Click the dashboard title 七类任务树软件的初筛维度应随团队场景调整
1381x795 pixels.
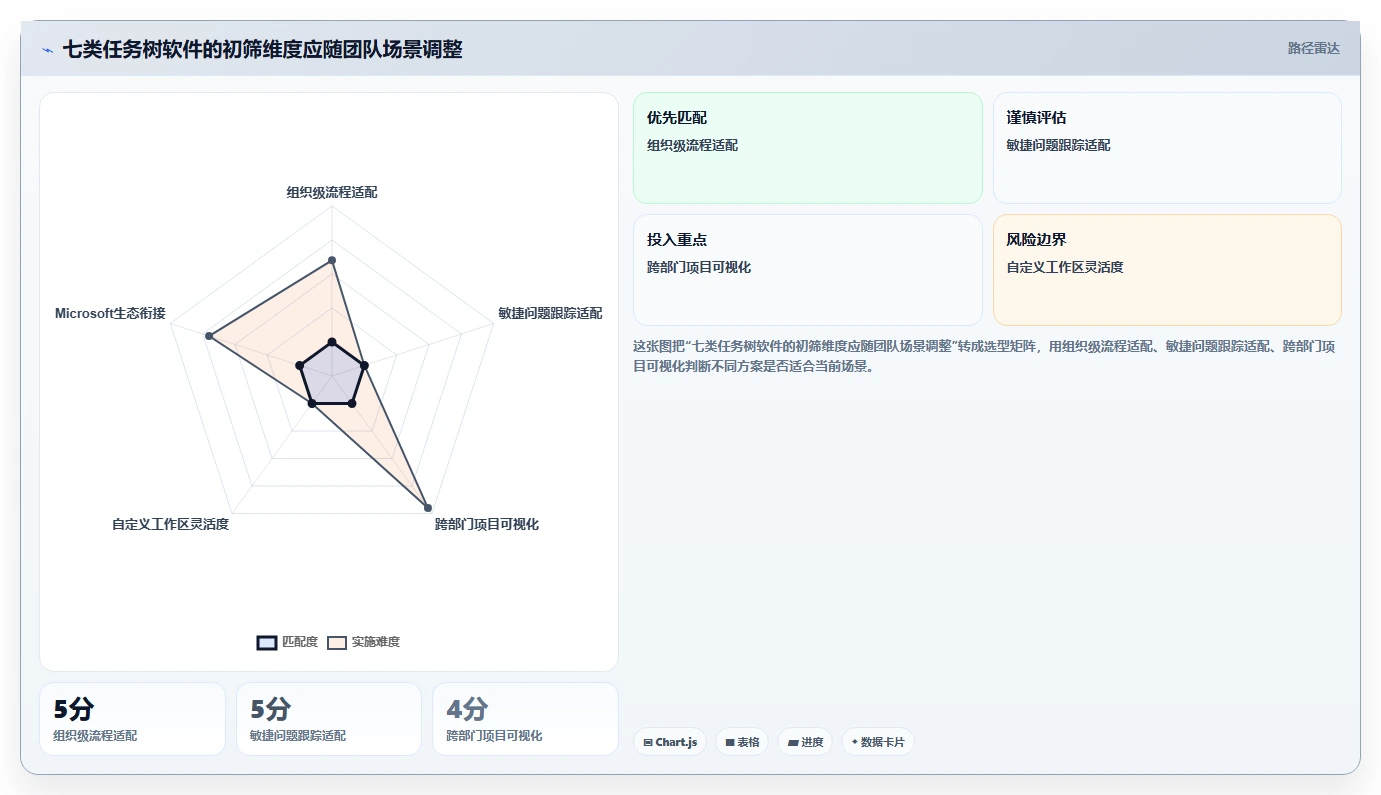[x=263, y=49]
